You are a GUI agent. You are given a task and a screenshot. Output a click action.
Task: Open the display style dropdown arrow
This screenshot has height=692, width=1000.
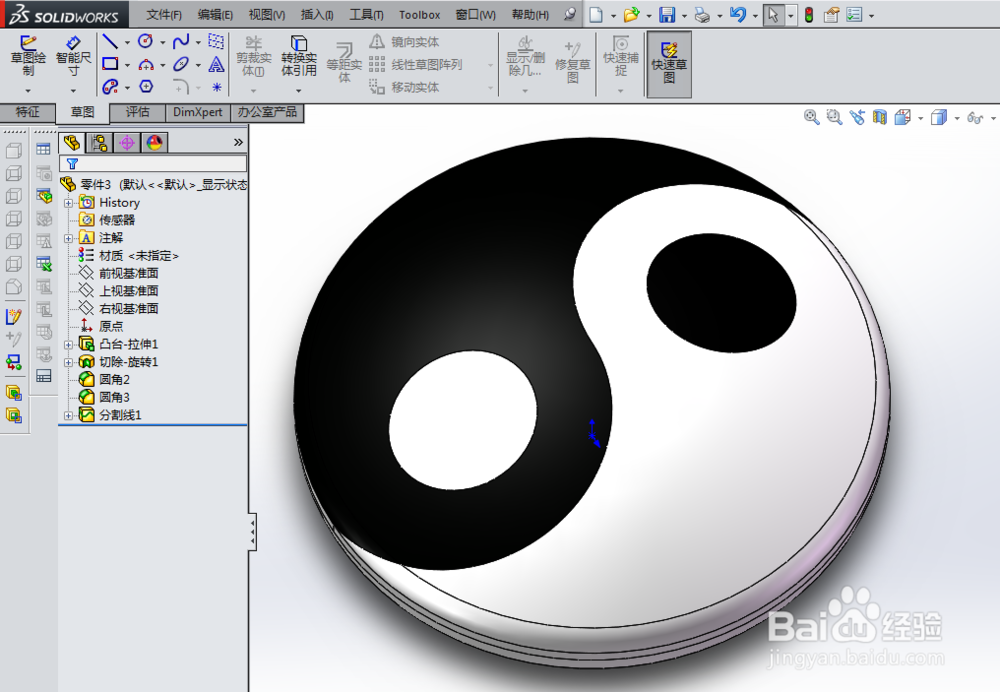957,118
